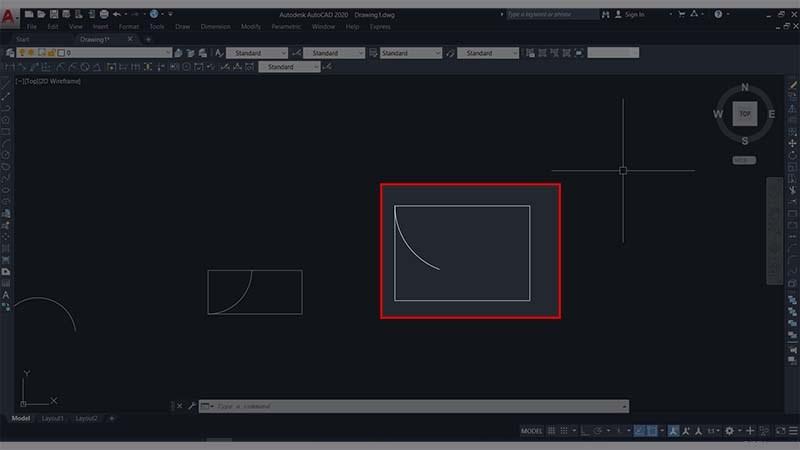Switch to the Layout1 tab
The height and width of the screenshot is (450, 800).
(53, 418)
